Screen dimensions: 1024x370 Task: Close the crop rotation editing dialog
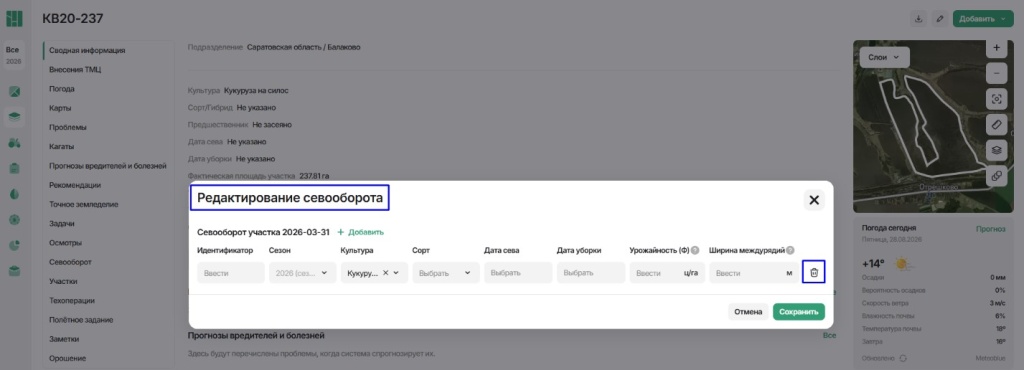(814, 200)
